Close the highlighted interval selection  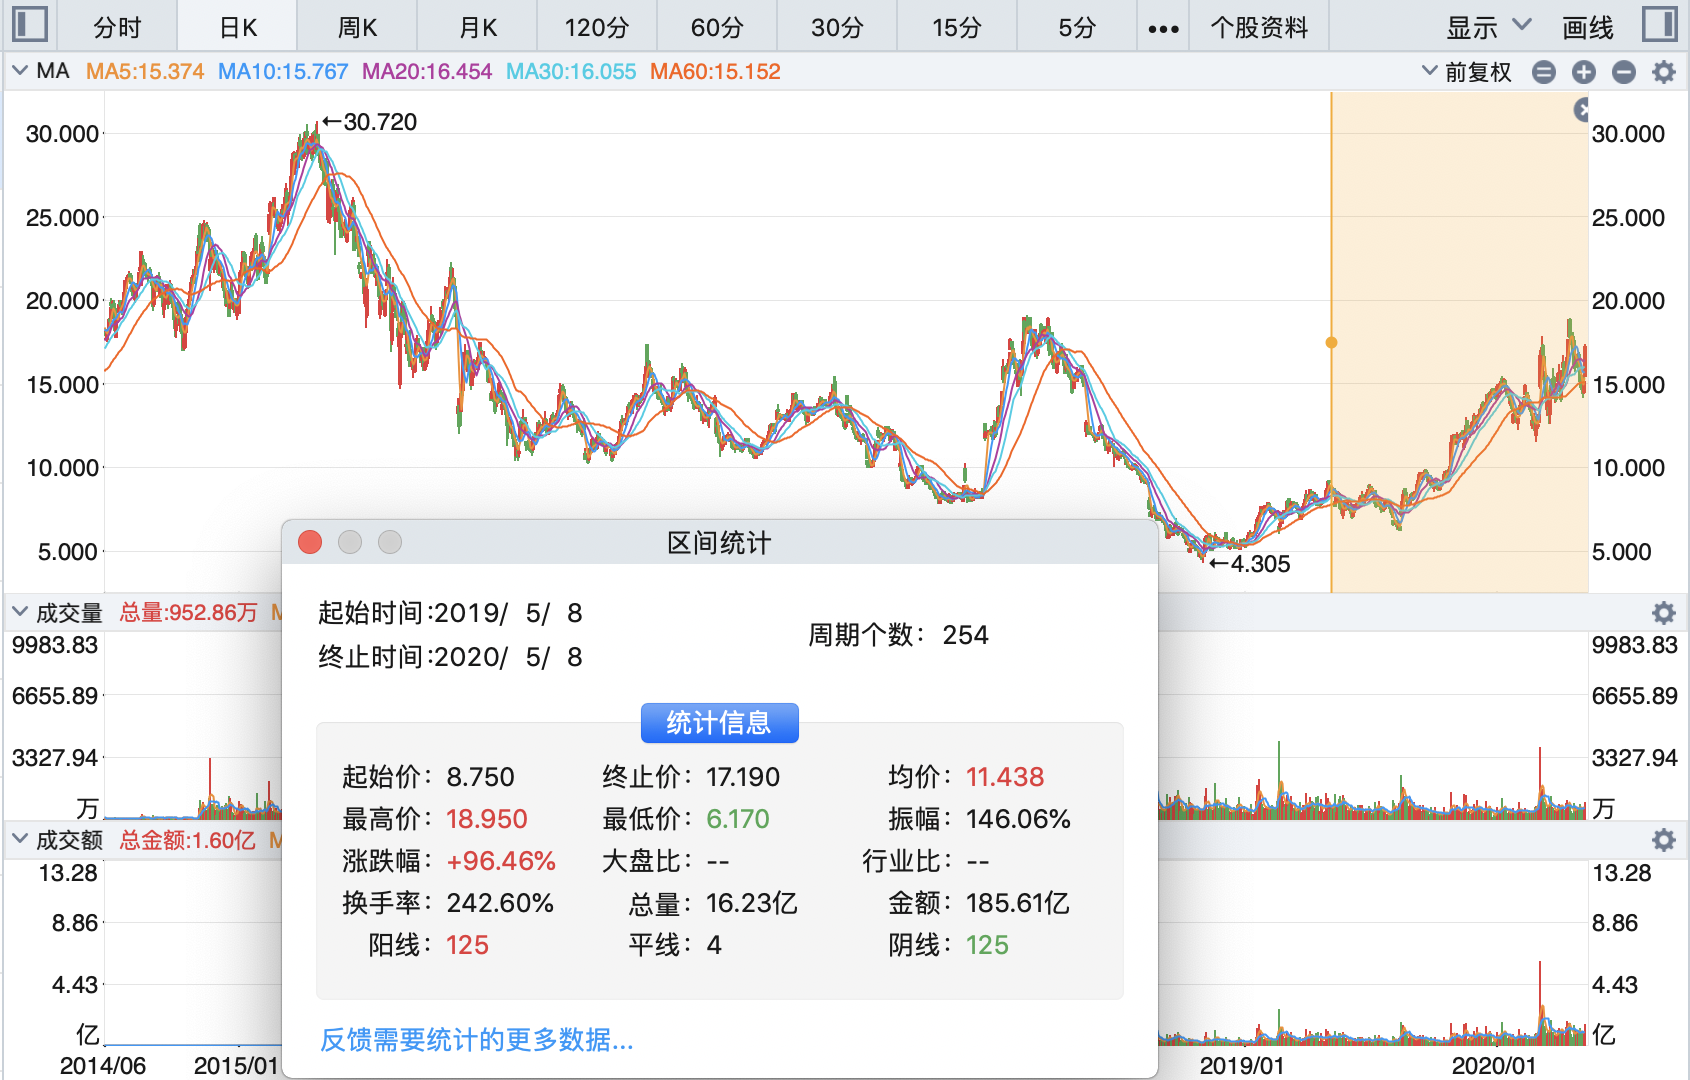point(1581,110)
